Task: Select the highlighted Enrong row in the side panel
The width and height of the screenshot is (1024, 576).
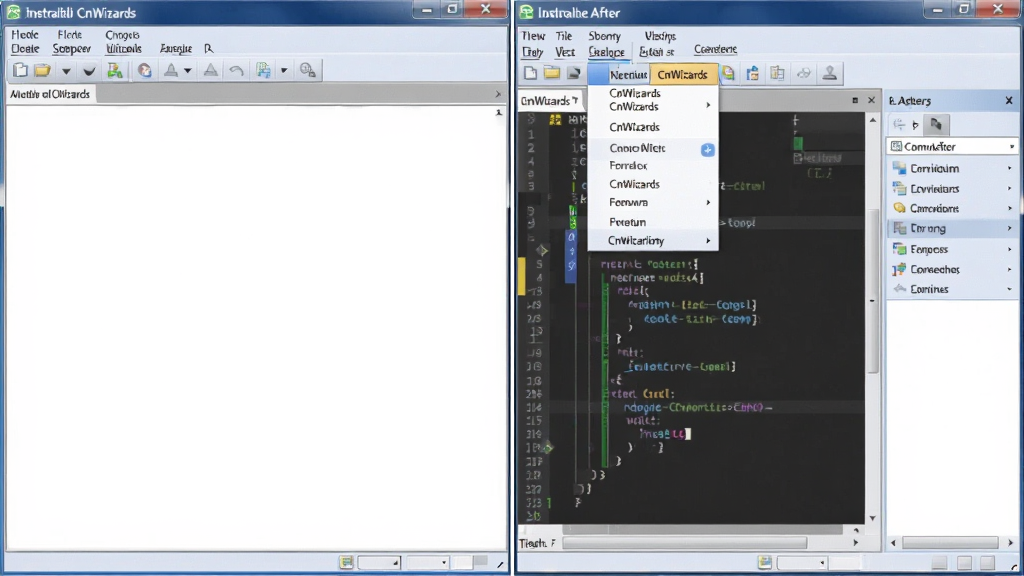Action: coord(952,229)
